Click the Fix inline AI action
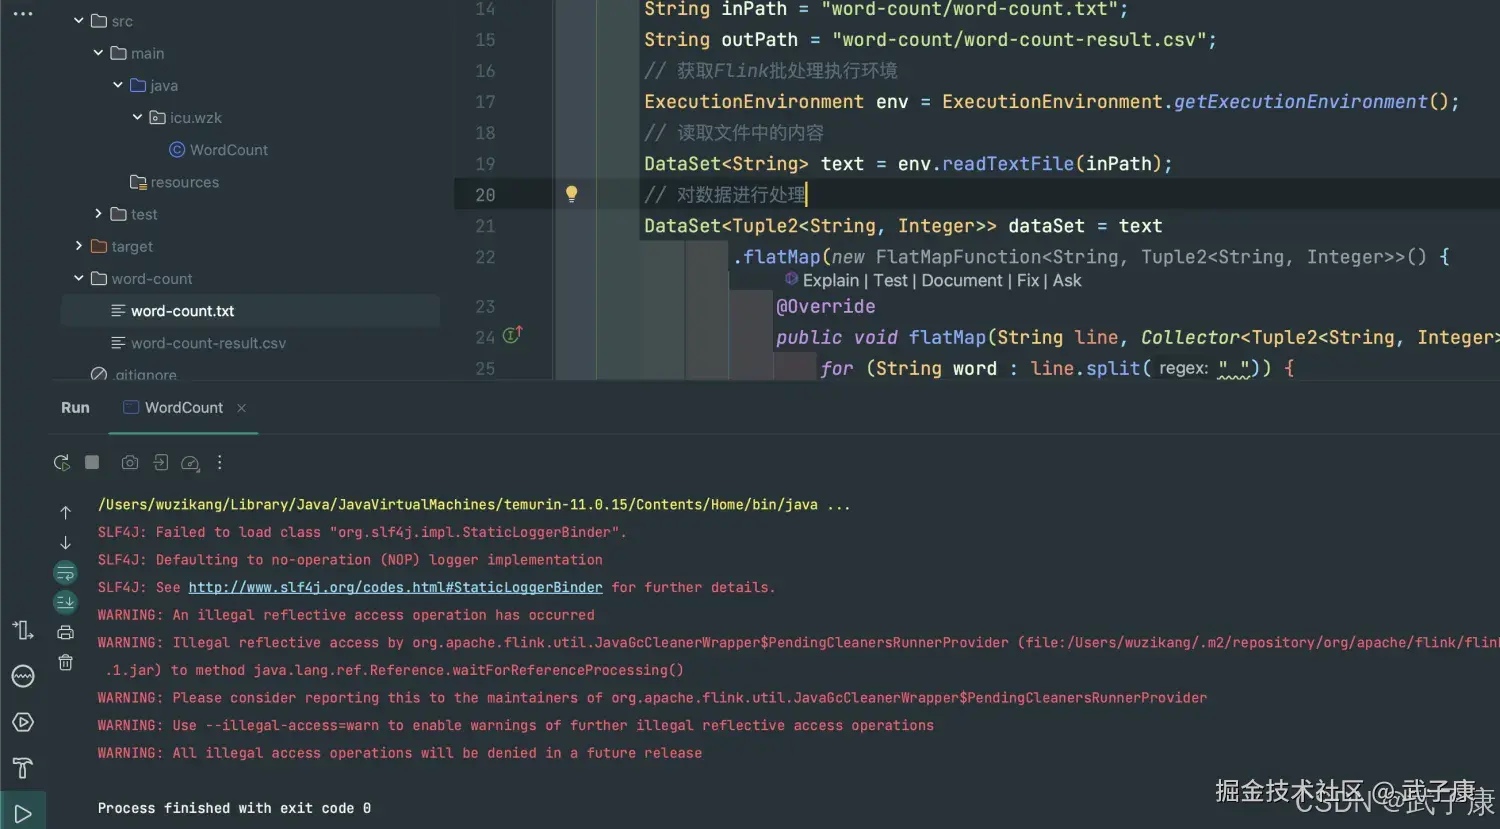The width and height of the screenshot is (1500, 829). (1028, 281)
